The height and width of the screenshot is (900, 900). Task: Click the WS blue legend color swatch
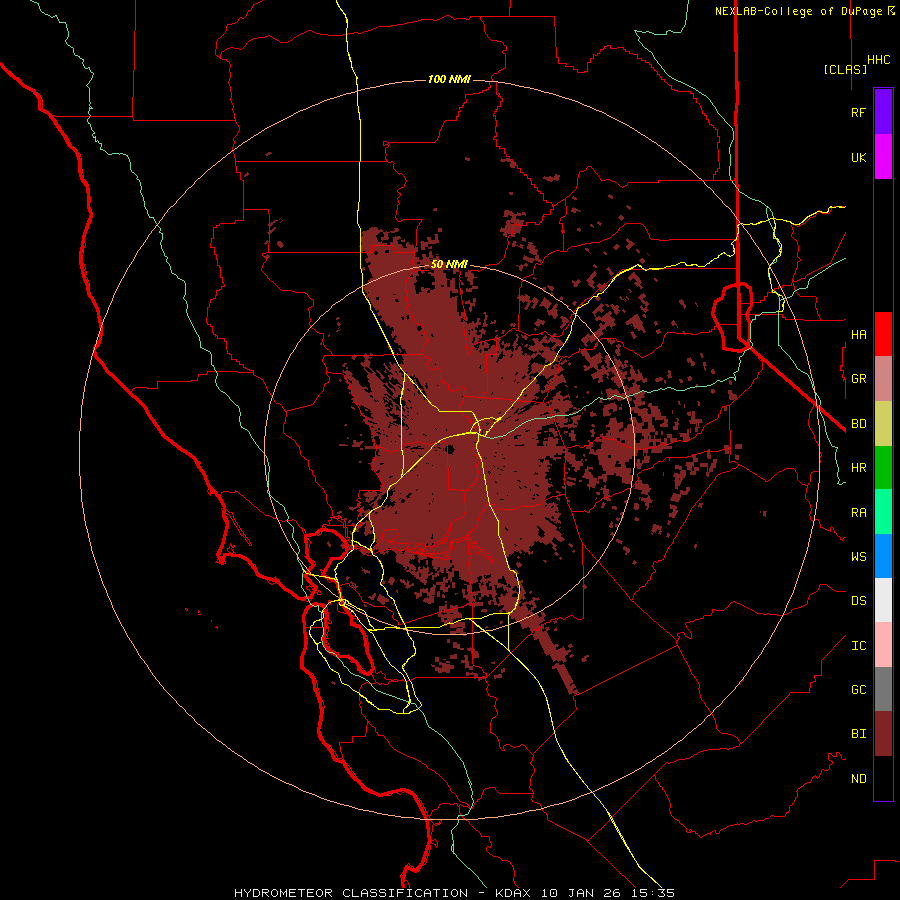point(883,556)
